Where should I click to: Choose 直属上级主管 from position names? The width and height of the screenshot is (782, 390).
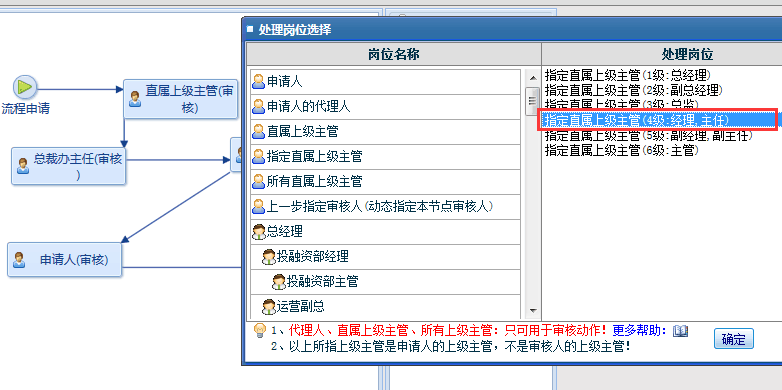coord(385,132)
